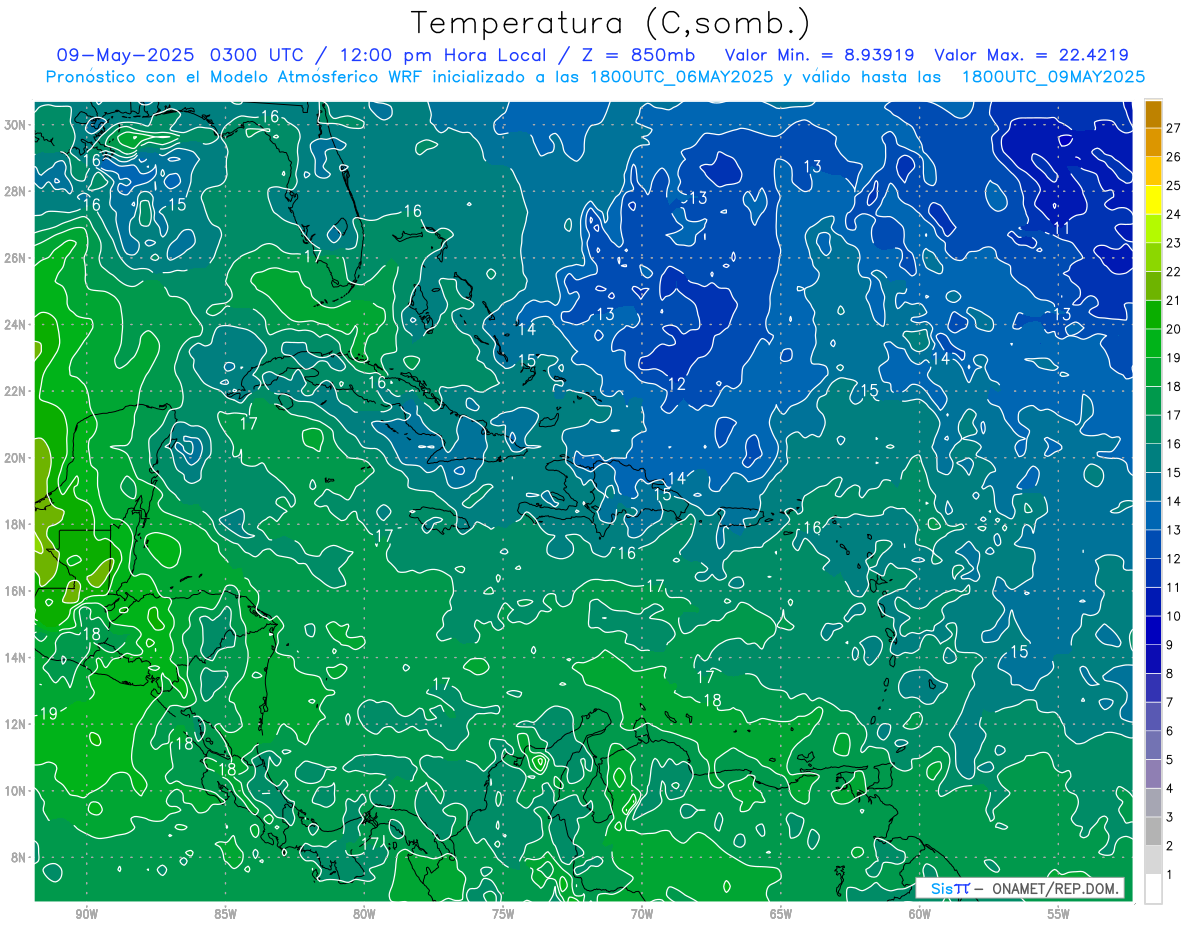Click the color bar label 22
Viewport: 1200px width, 927px height.
click(x=1174, y=271)
